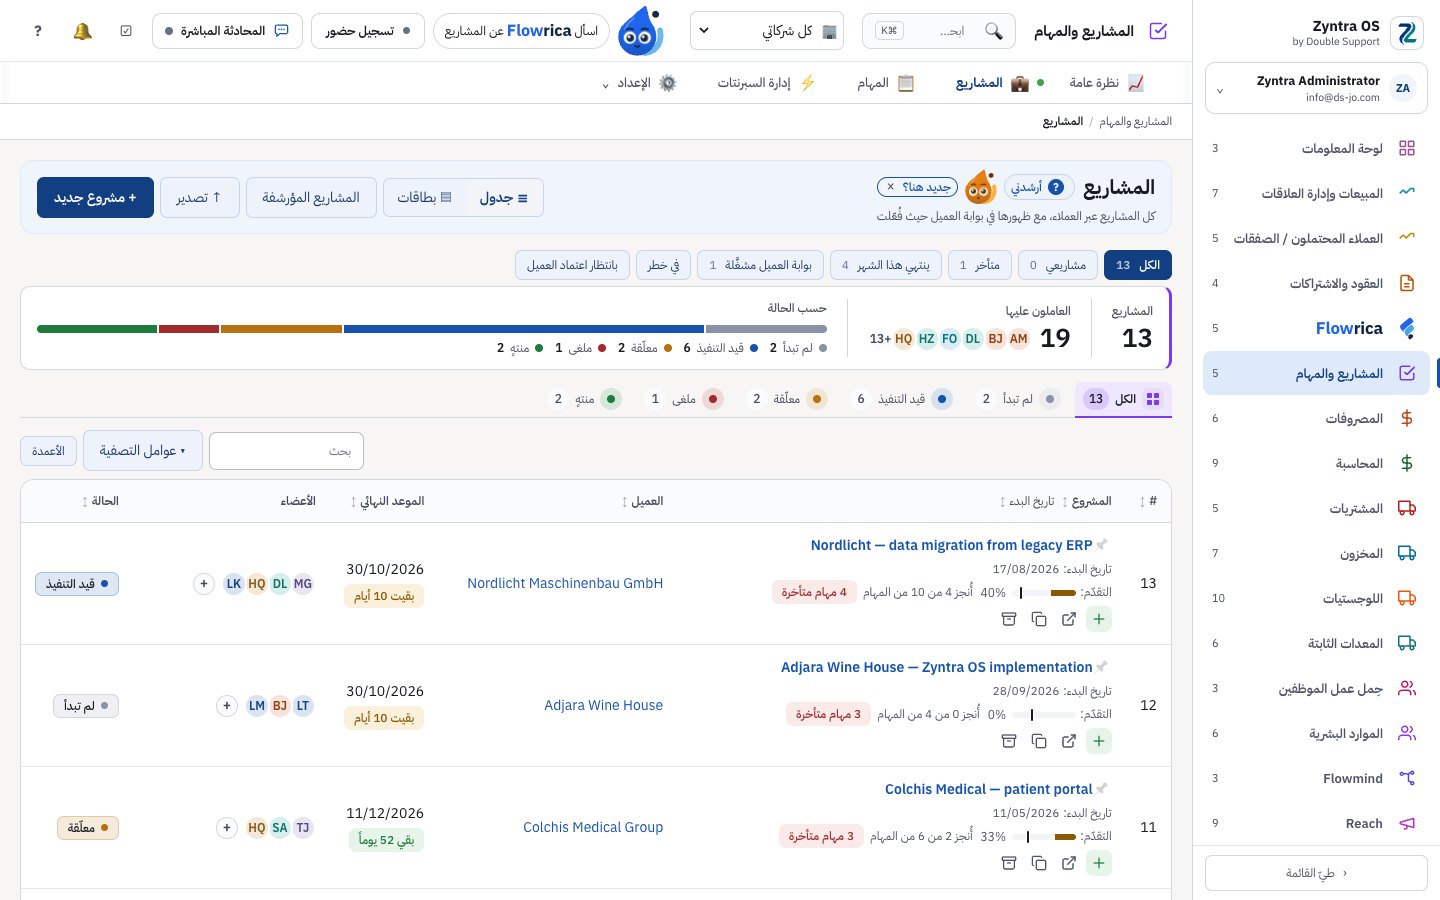Screen dimensions: 1440x900
Task: Sort table by الموعد النهائي column
Action: click(x=387, y=501)
